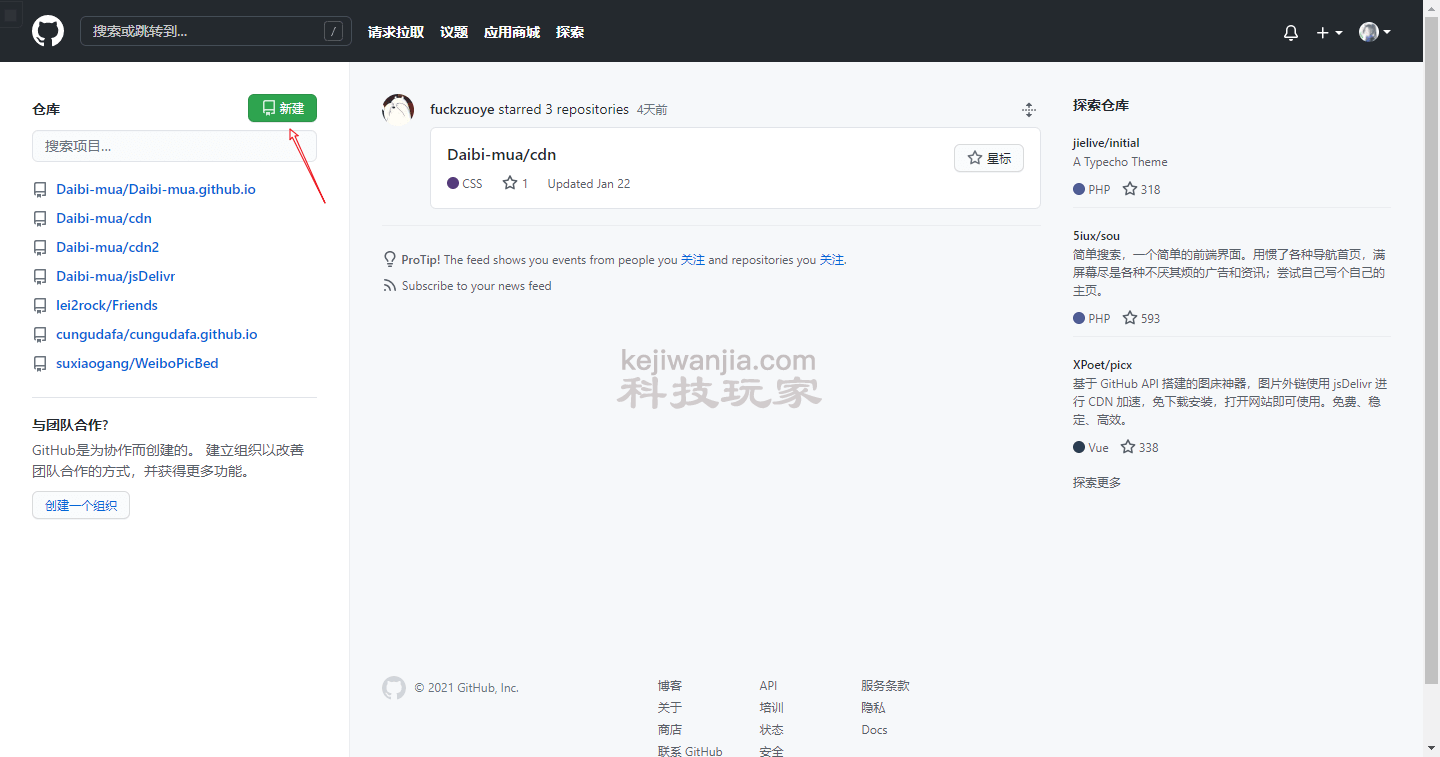Expand the starred repositories feed item
This screenshot has width=1440, height=757.
pos(1028,110)
